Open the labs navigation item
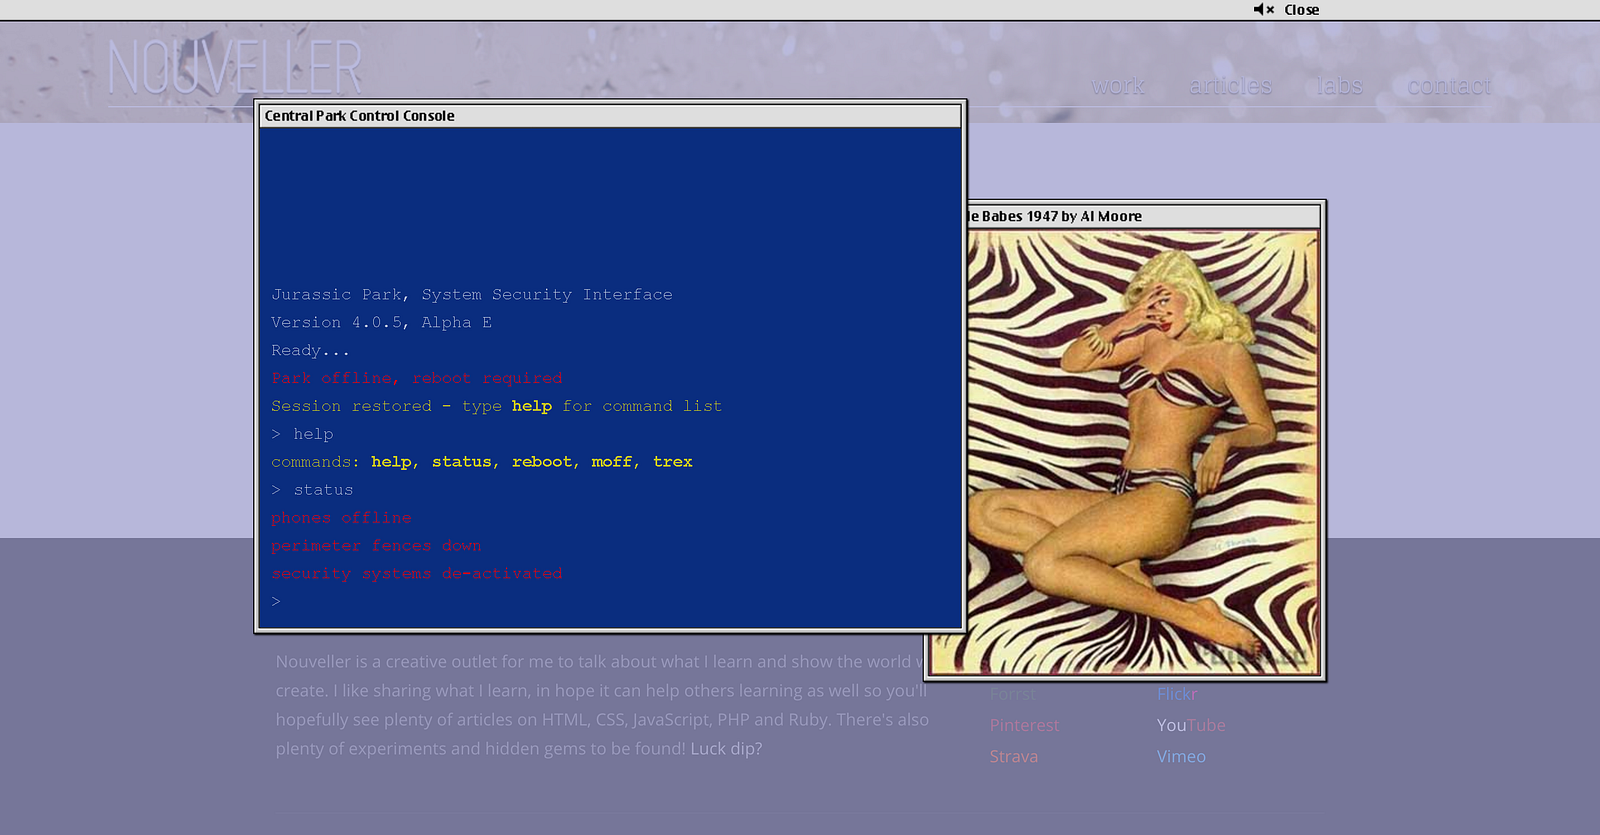 pyautogui.click(x=1339, y=86)
